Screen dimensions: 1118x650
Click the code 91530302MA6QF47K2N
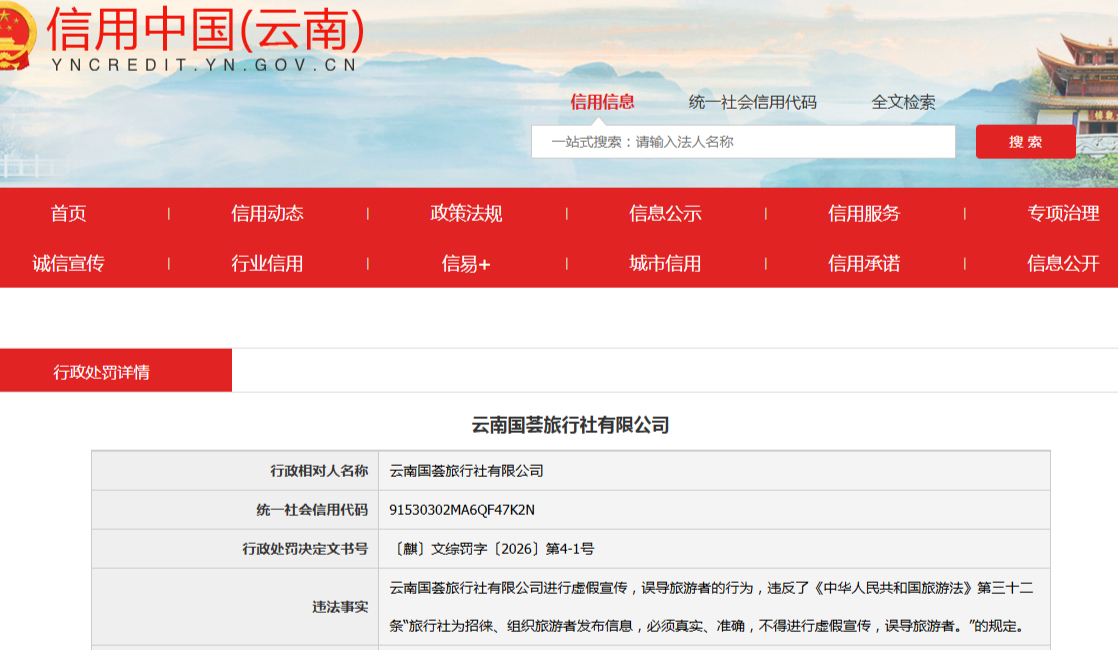[x=462, y=510]
